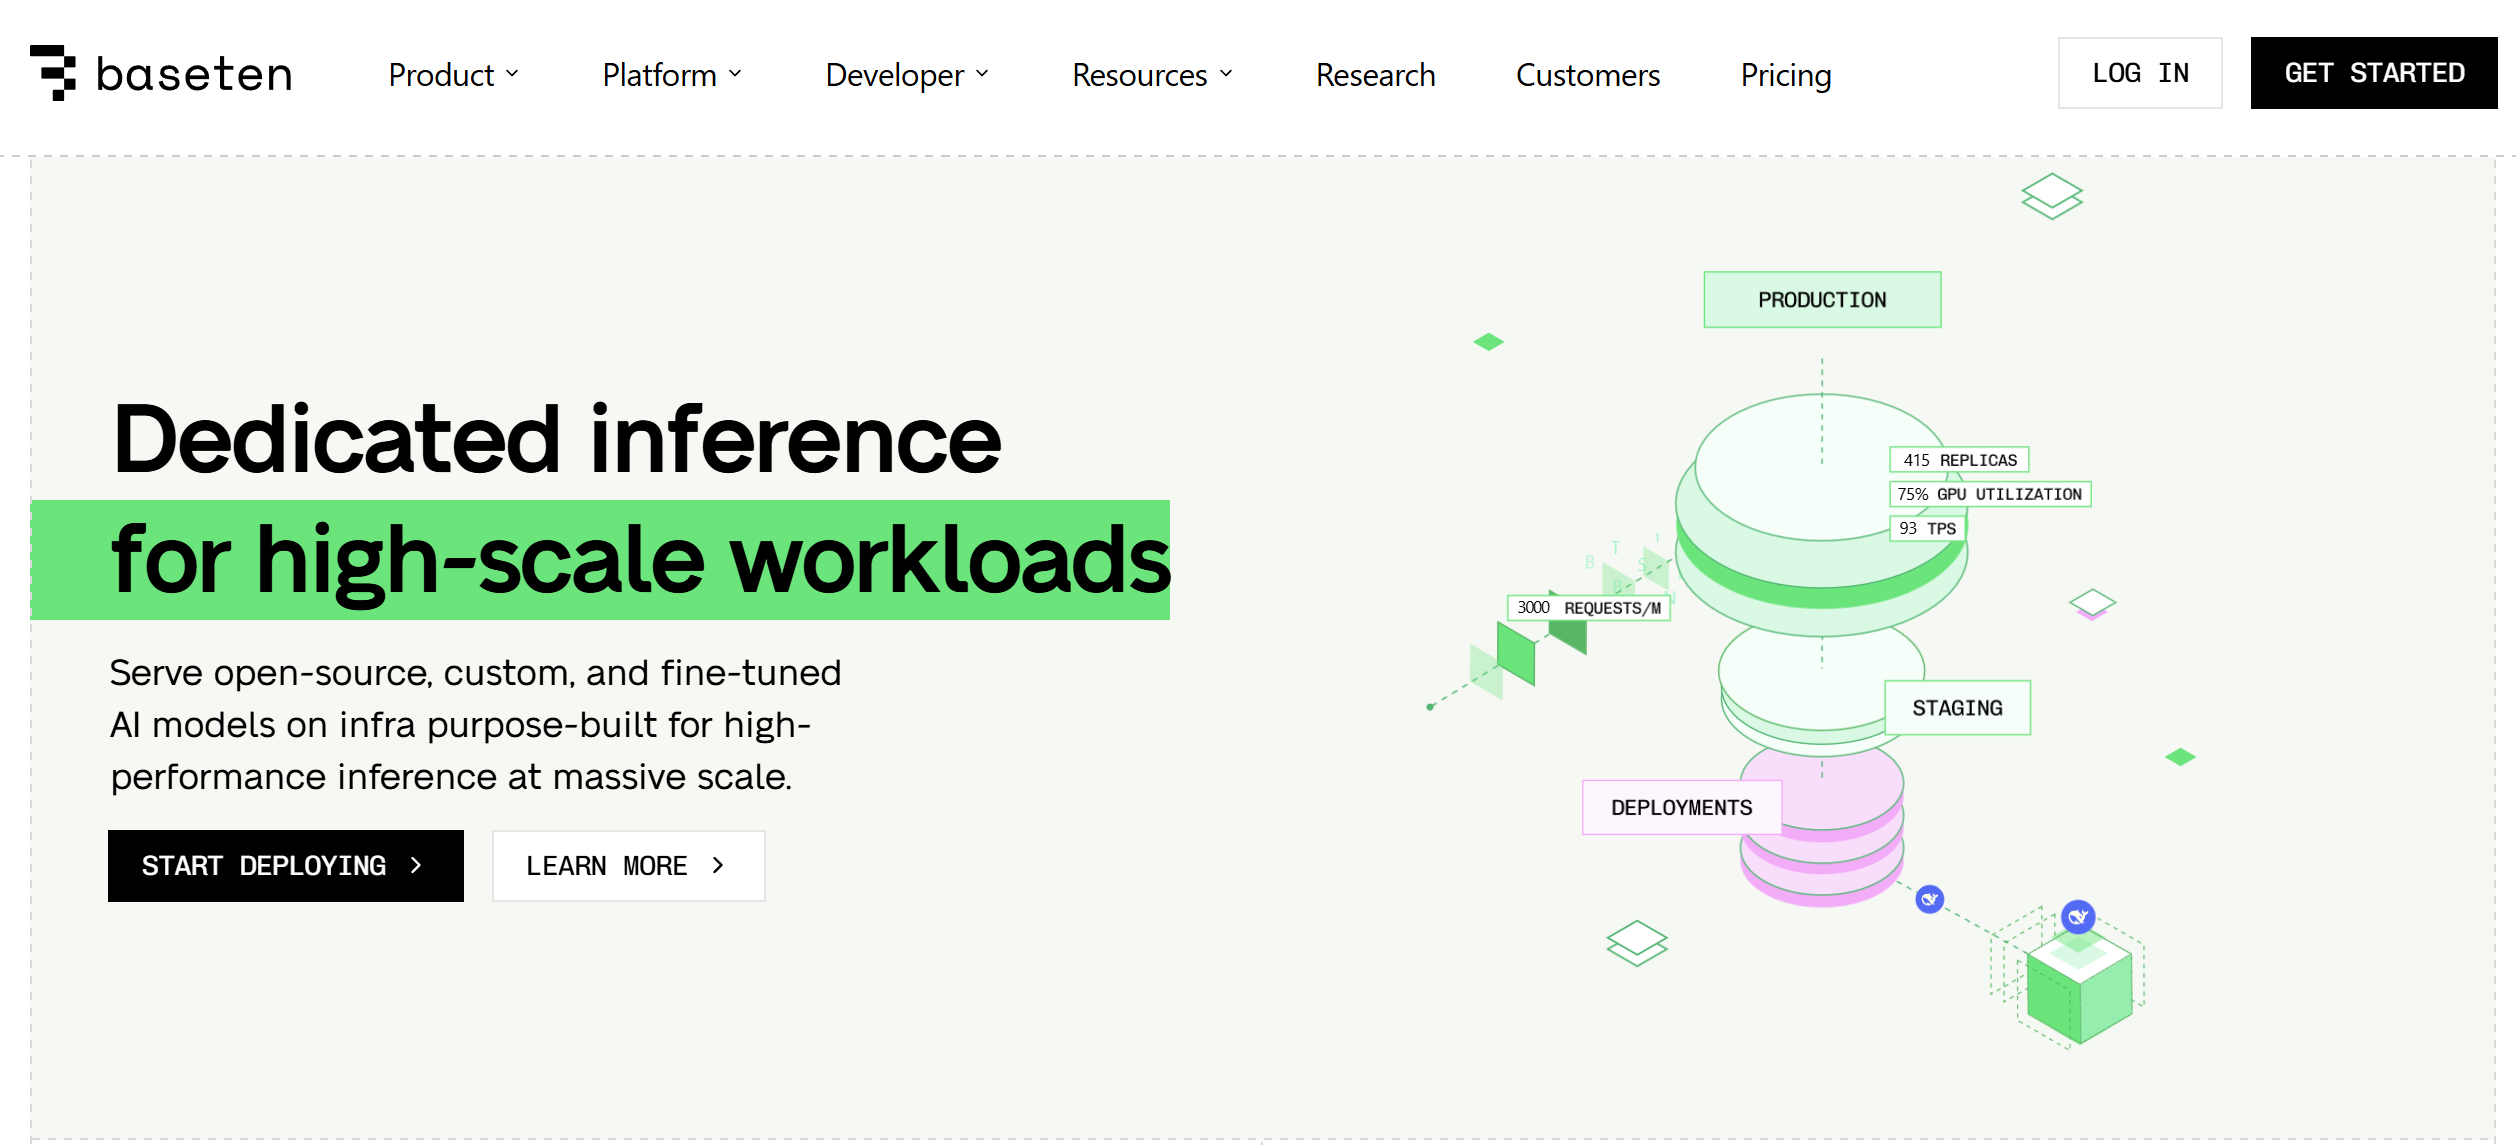Screen dimensions: 2516x1145
Task: Expand the Platform dropdown menu
Action: (671, 75)
